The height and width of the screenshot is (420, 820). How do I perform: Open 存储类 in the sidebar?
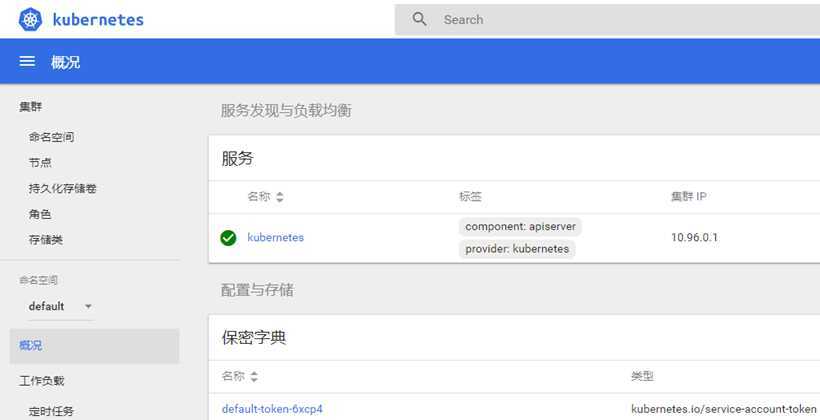pos(45,240)
